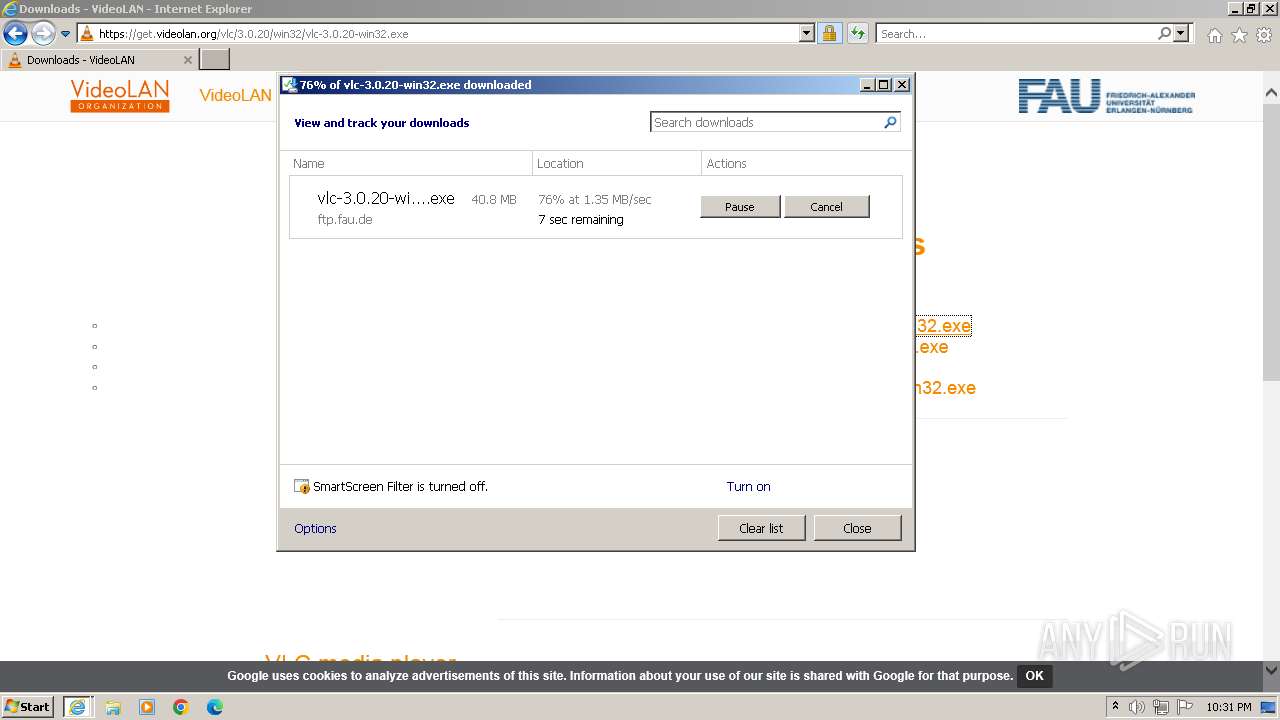Open download Options link
Screen dimensions: 1280x720
(x=315, y=529)
